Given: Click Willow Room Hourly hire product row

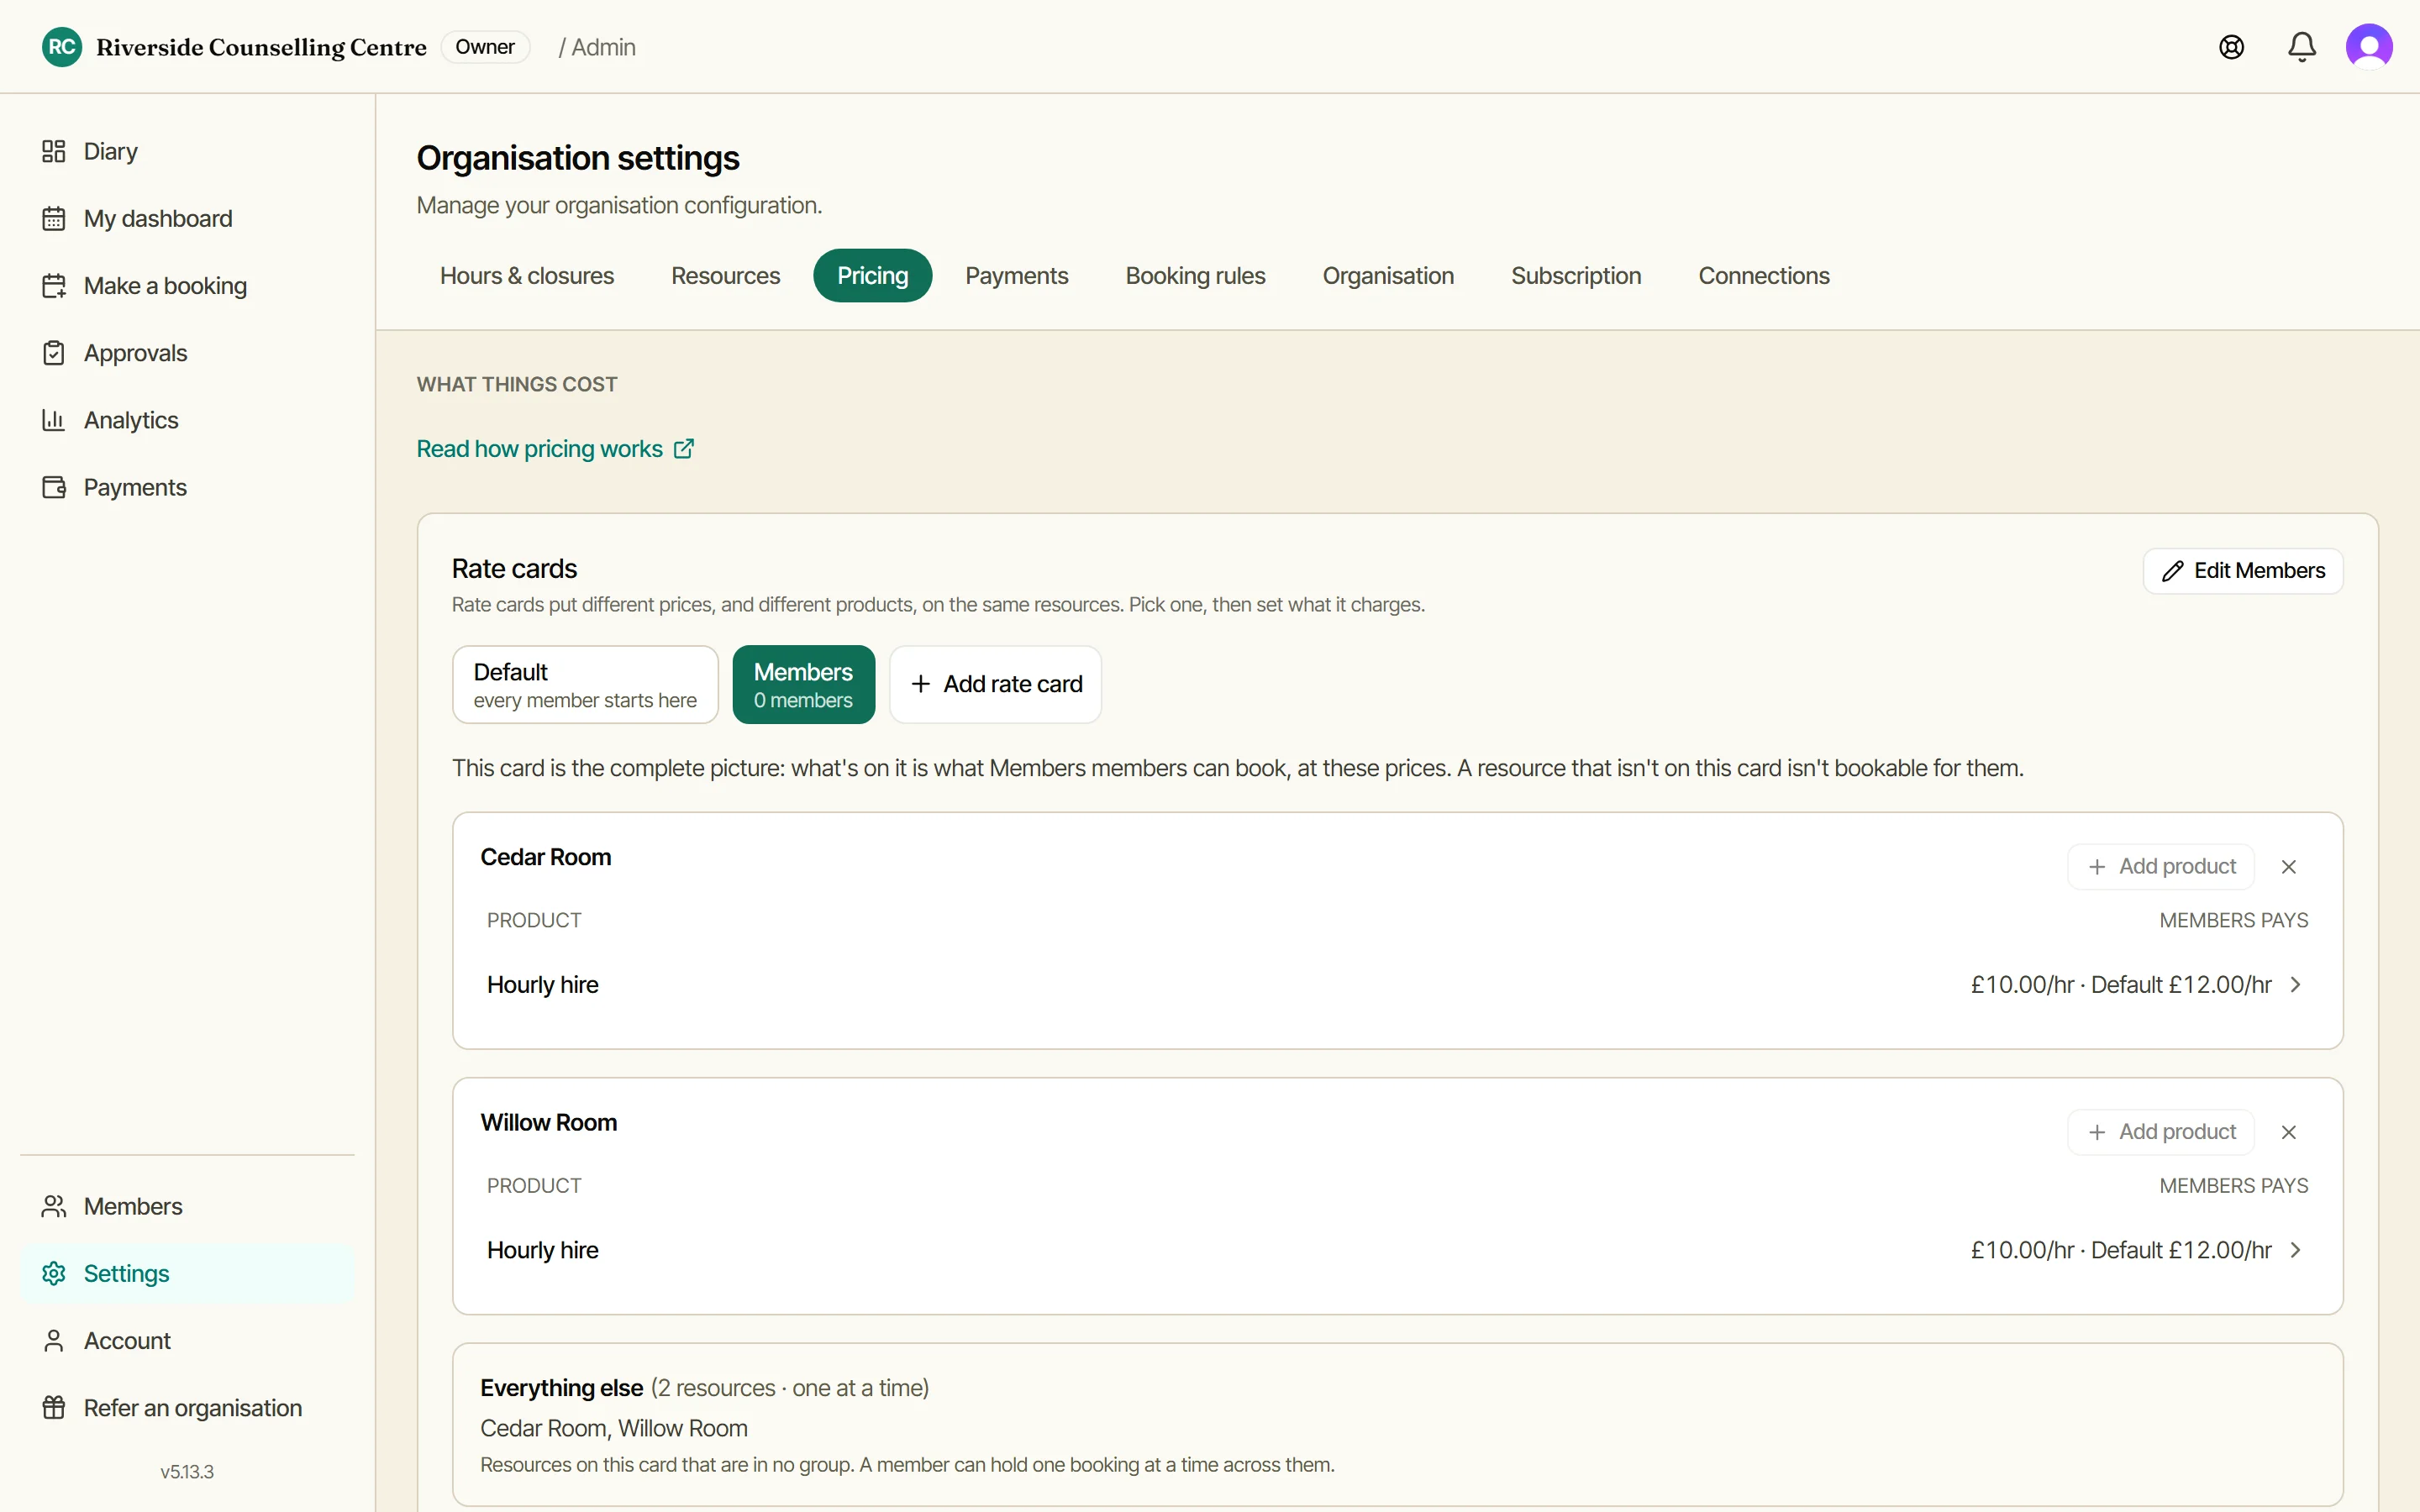Looking at the screenshot, I should [1397, 1249].
